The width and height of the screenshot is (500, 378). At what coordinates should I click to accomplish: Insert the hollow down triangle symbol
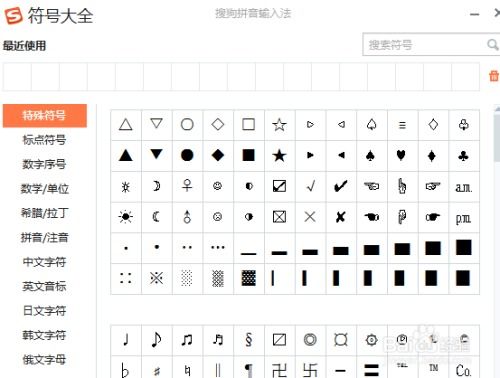(156, 125)
